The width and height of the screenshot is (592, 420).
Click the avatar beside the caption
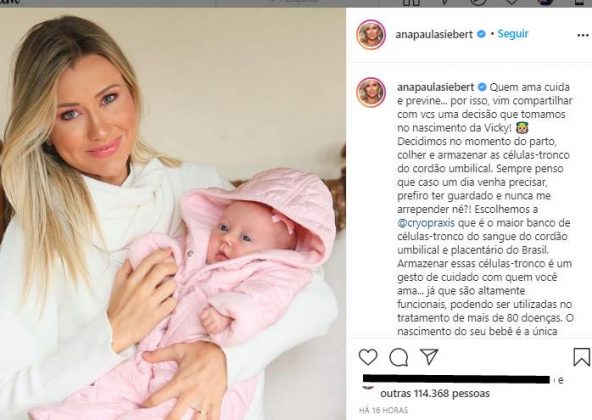point(371,92)
